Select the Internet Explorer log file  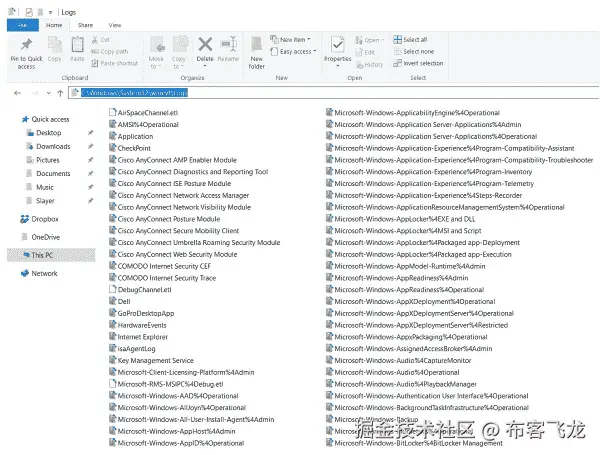pos(139,337)
